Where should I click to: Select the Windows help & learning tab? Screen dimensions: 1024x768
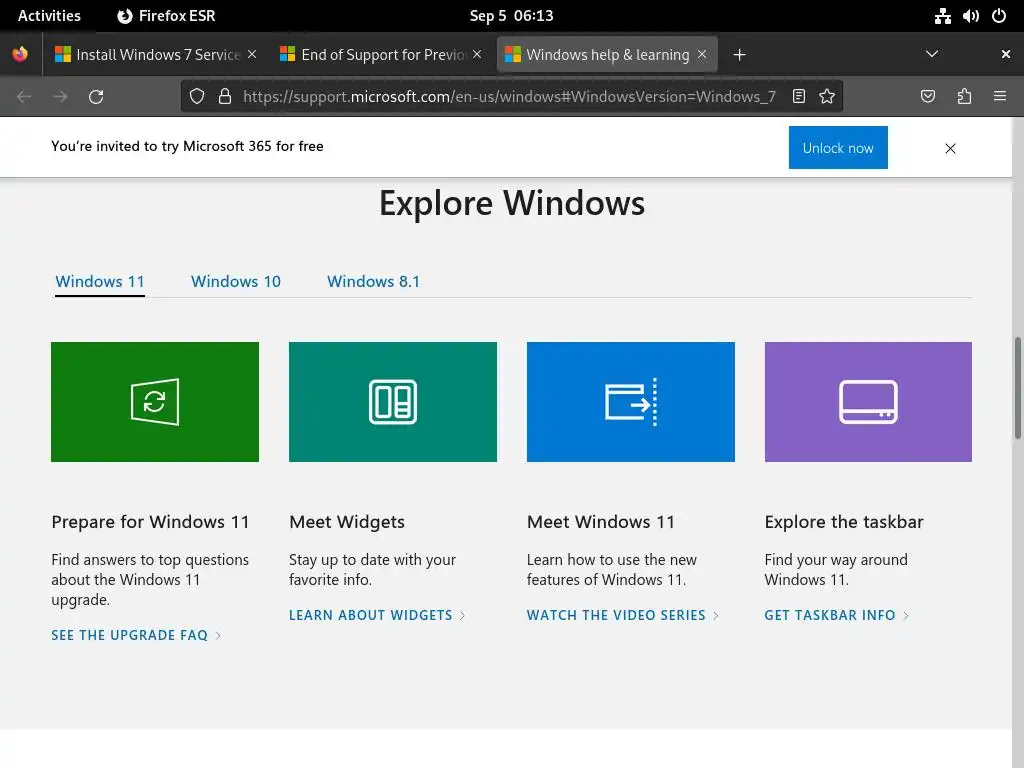click(607, 54)
